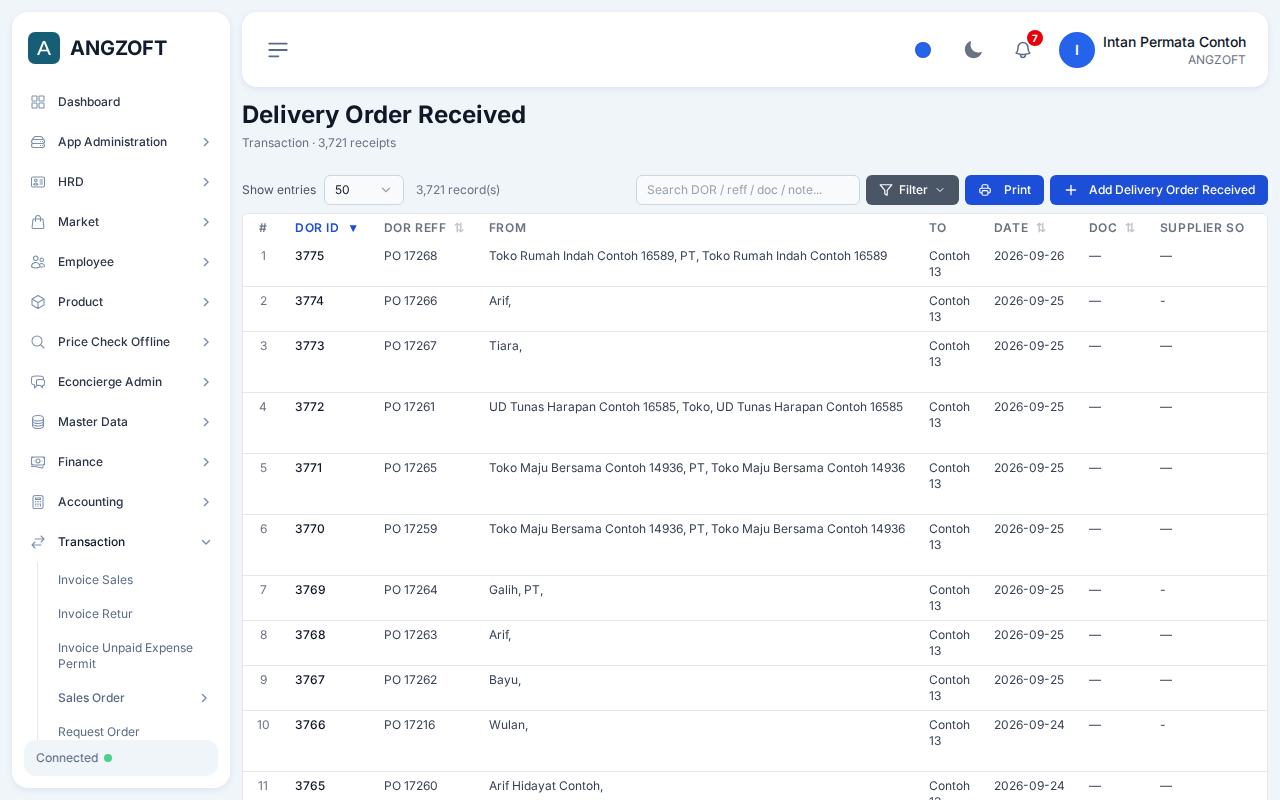
Task: Open the Filter dropdown button
Action: tap(912, 190)
